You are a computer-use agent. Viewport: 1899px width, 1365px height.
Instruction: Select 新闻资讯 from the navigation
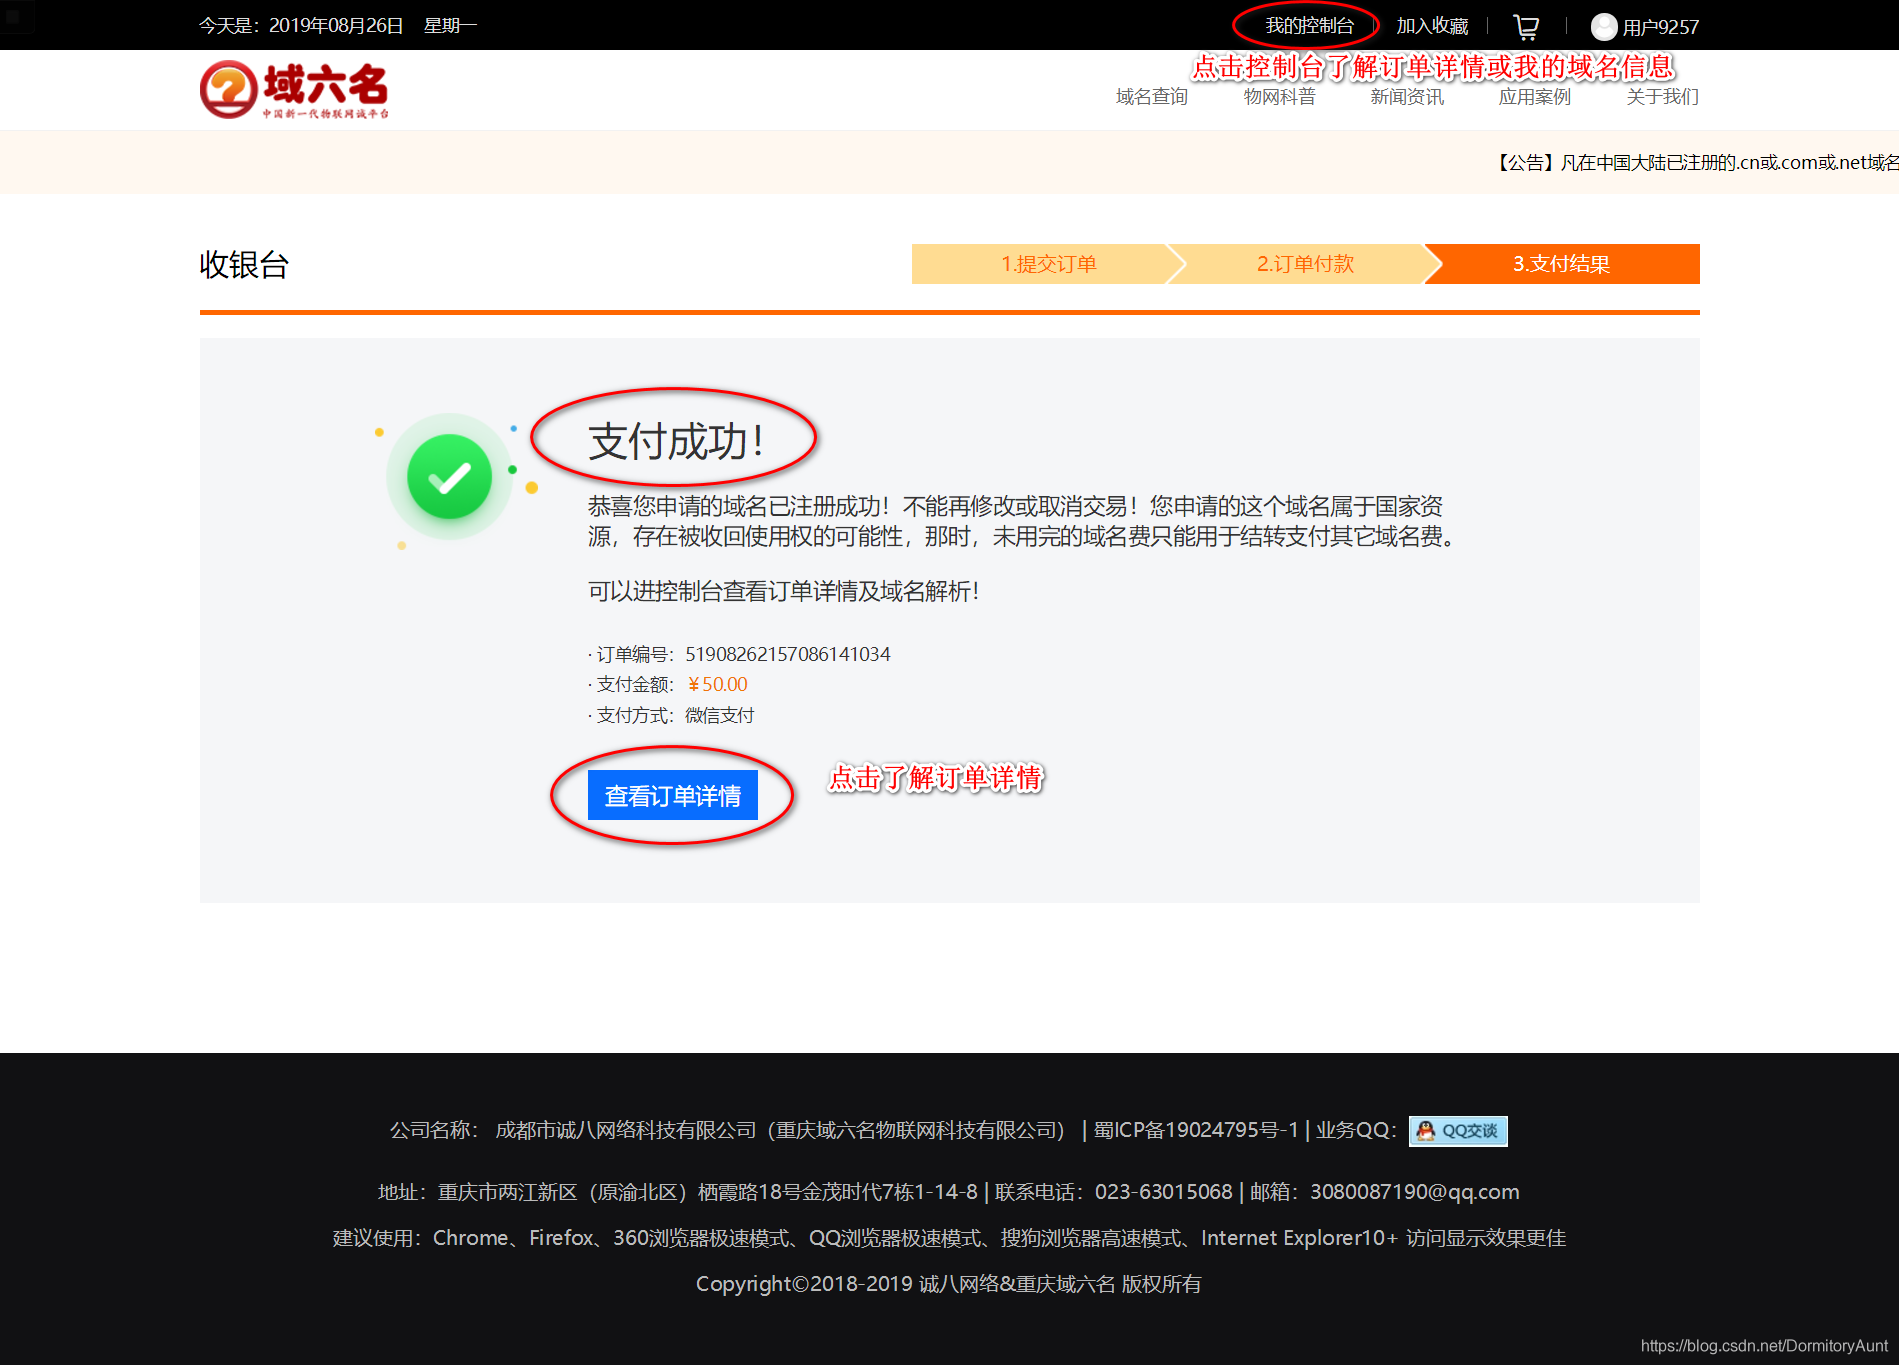tap(1406, 96)
